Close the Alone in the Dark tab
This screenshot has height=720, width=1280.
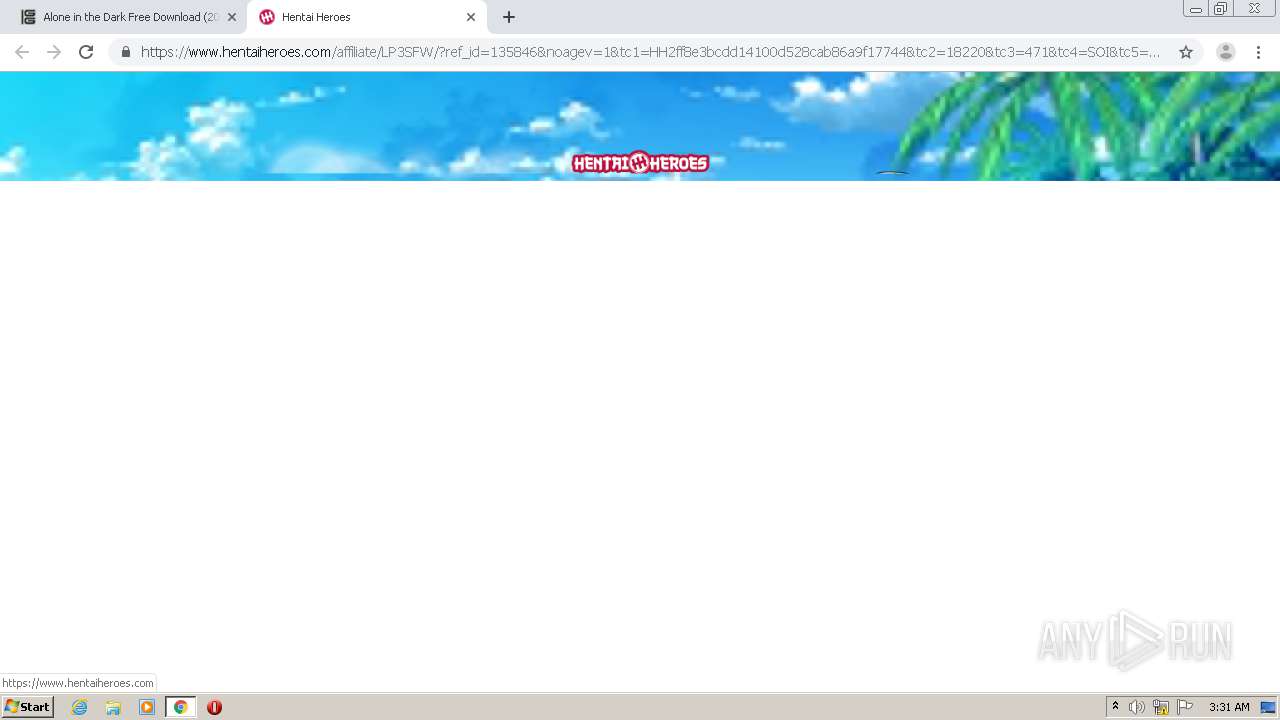pos(232,17)
